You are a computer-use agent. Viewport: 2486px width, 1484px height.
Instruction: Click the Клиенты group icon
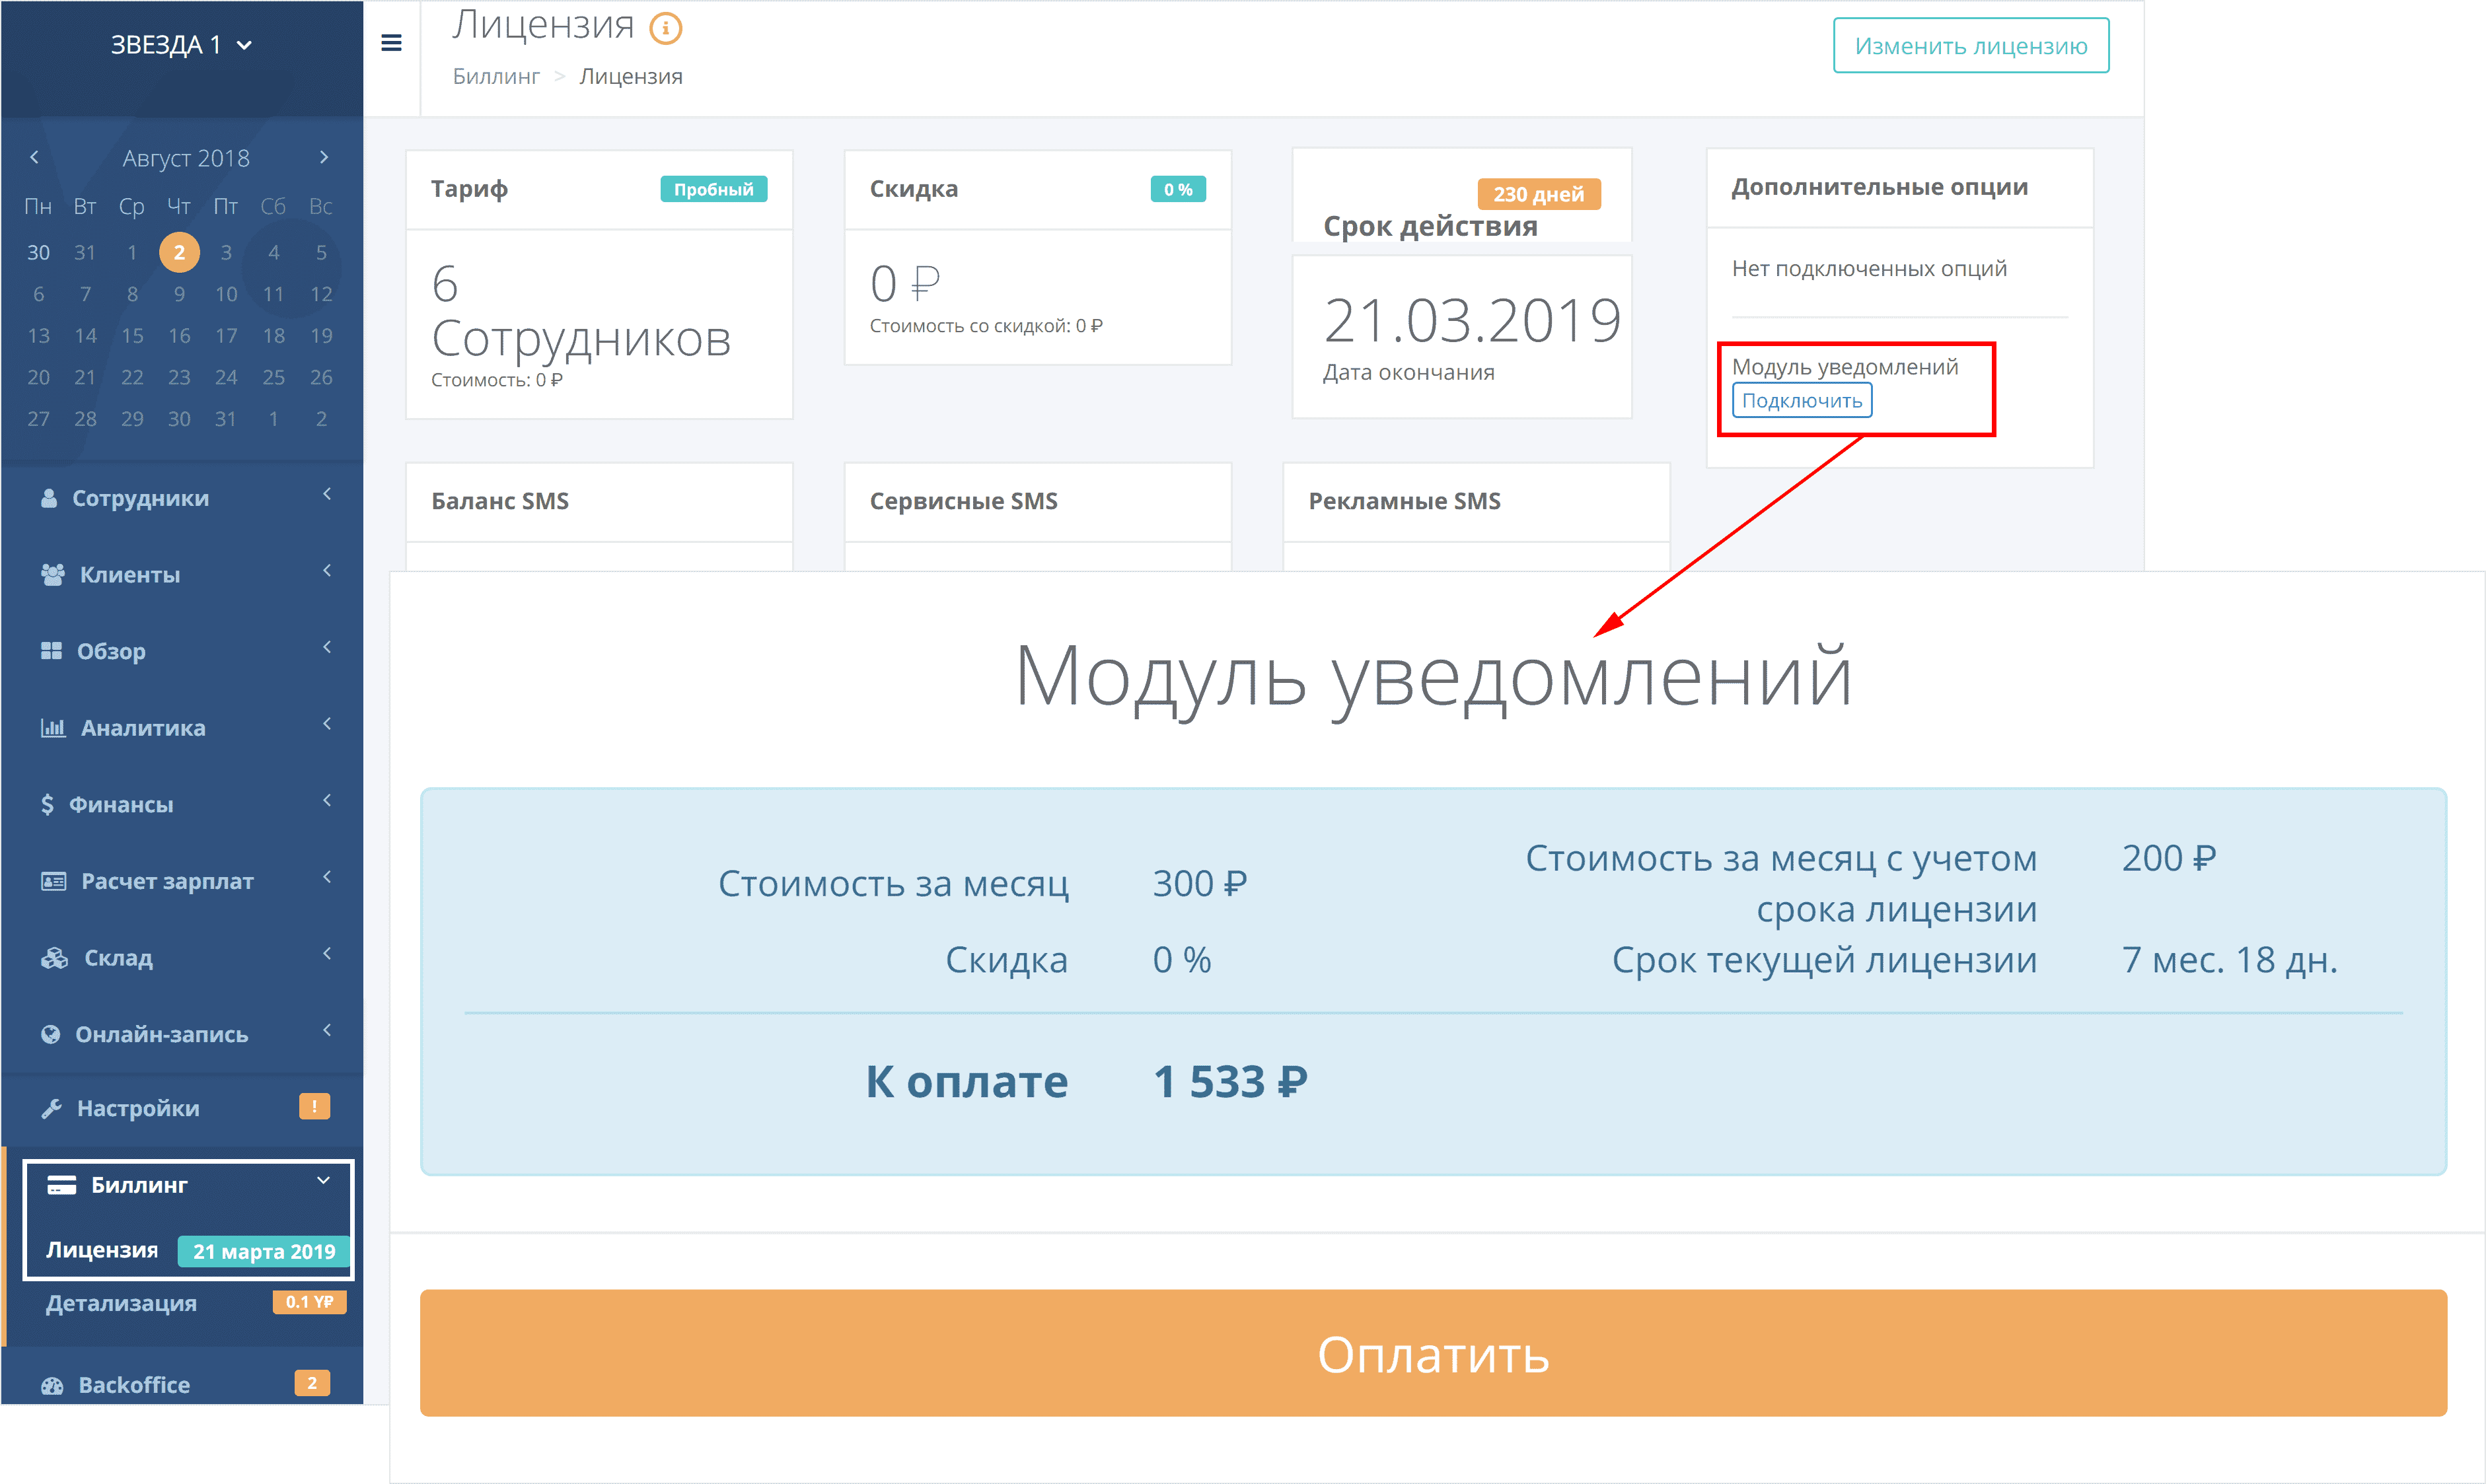(x=52, y=575)
